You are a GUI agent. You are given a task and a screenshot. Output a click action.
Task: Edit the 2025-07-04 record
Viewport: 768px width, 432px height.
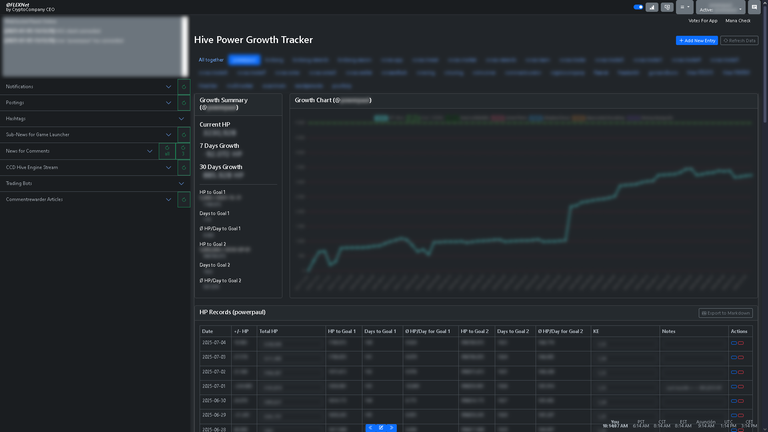(x=734, y=343)
